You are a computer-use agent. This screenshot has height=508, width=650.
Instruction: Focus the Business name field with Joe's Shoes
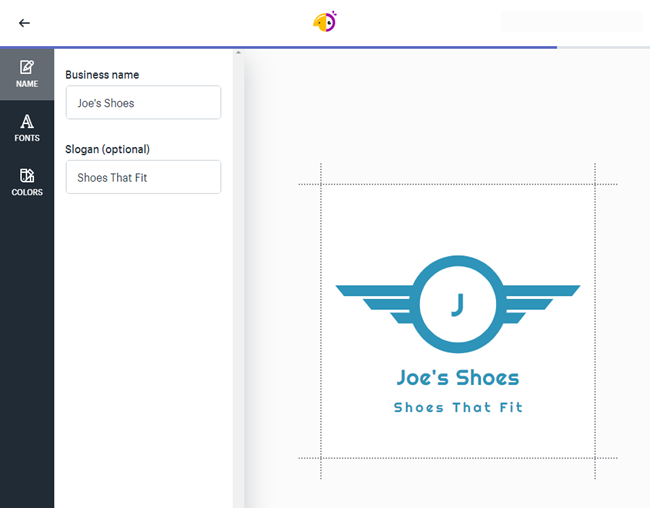pos(143,103)
